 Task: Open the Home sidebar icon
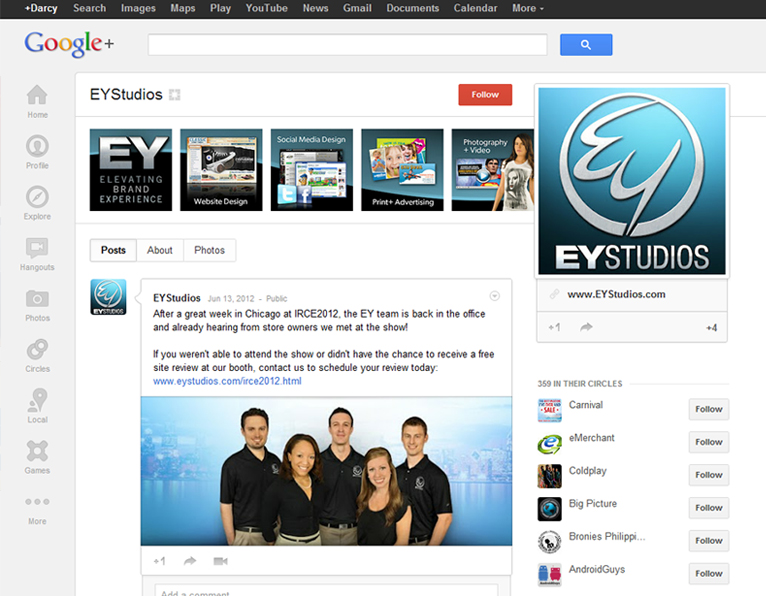coord(37,95)
